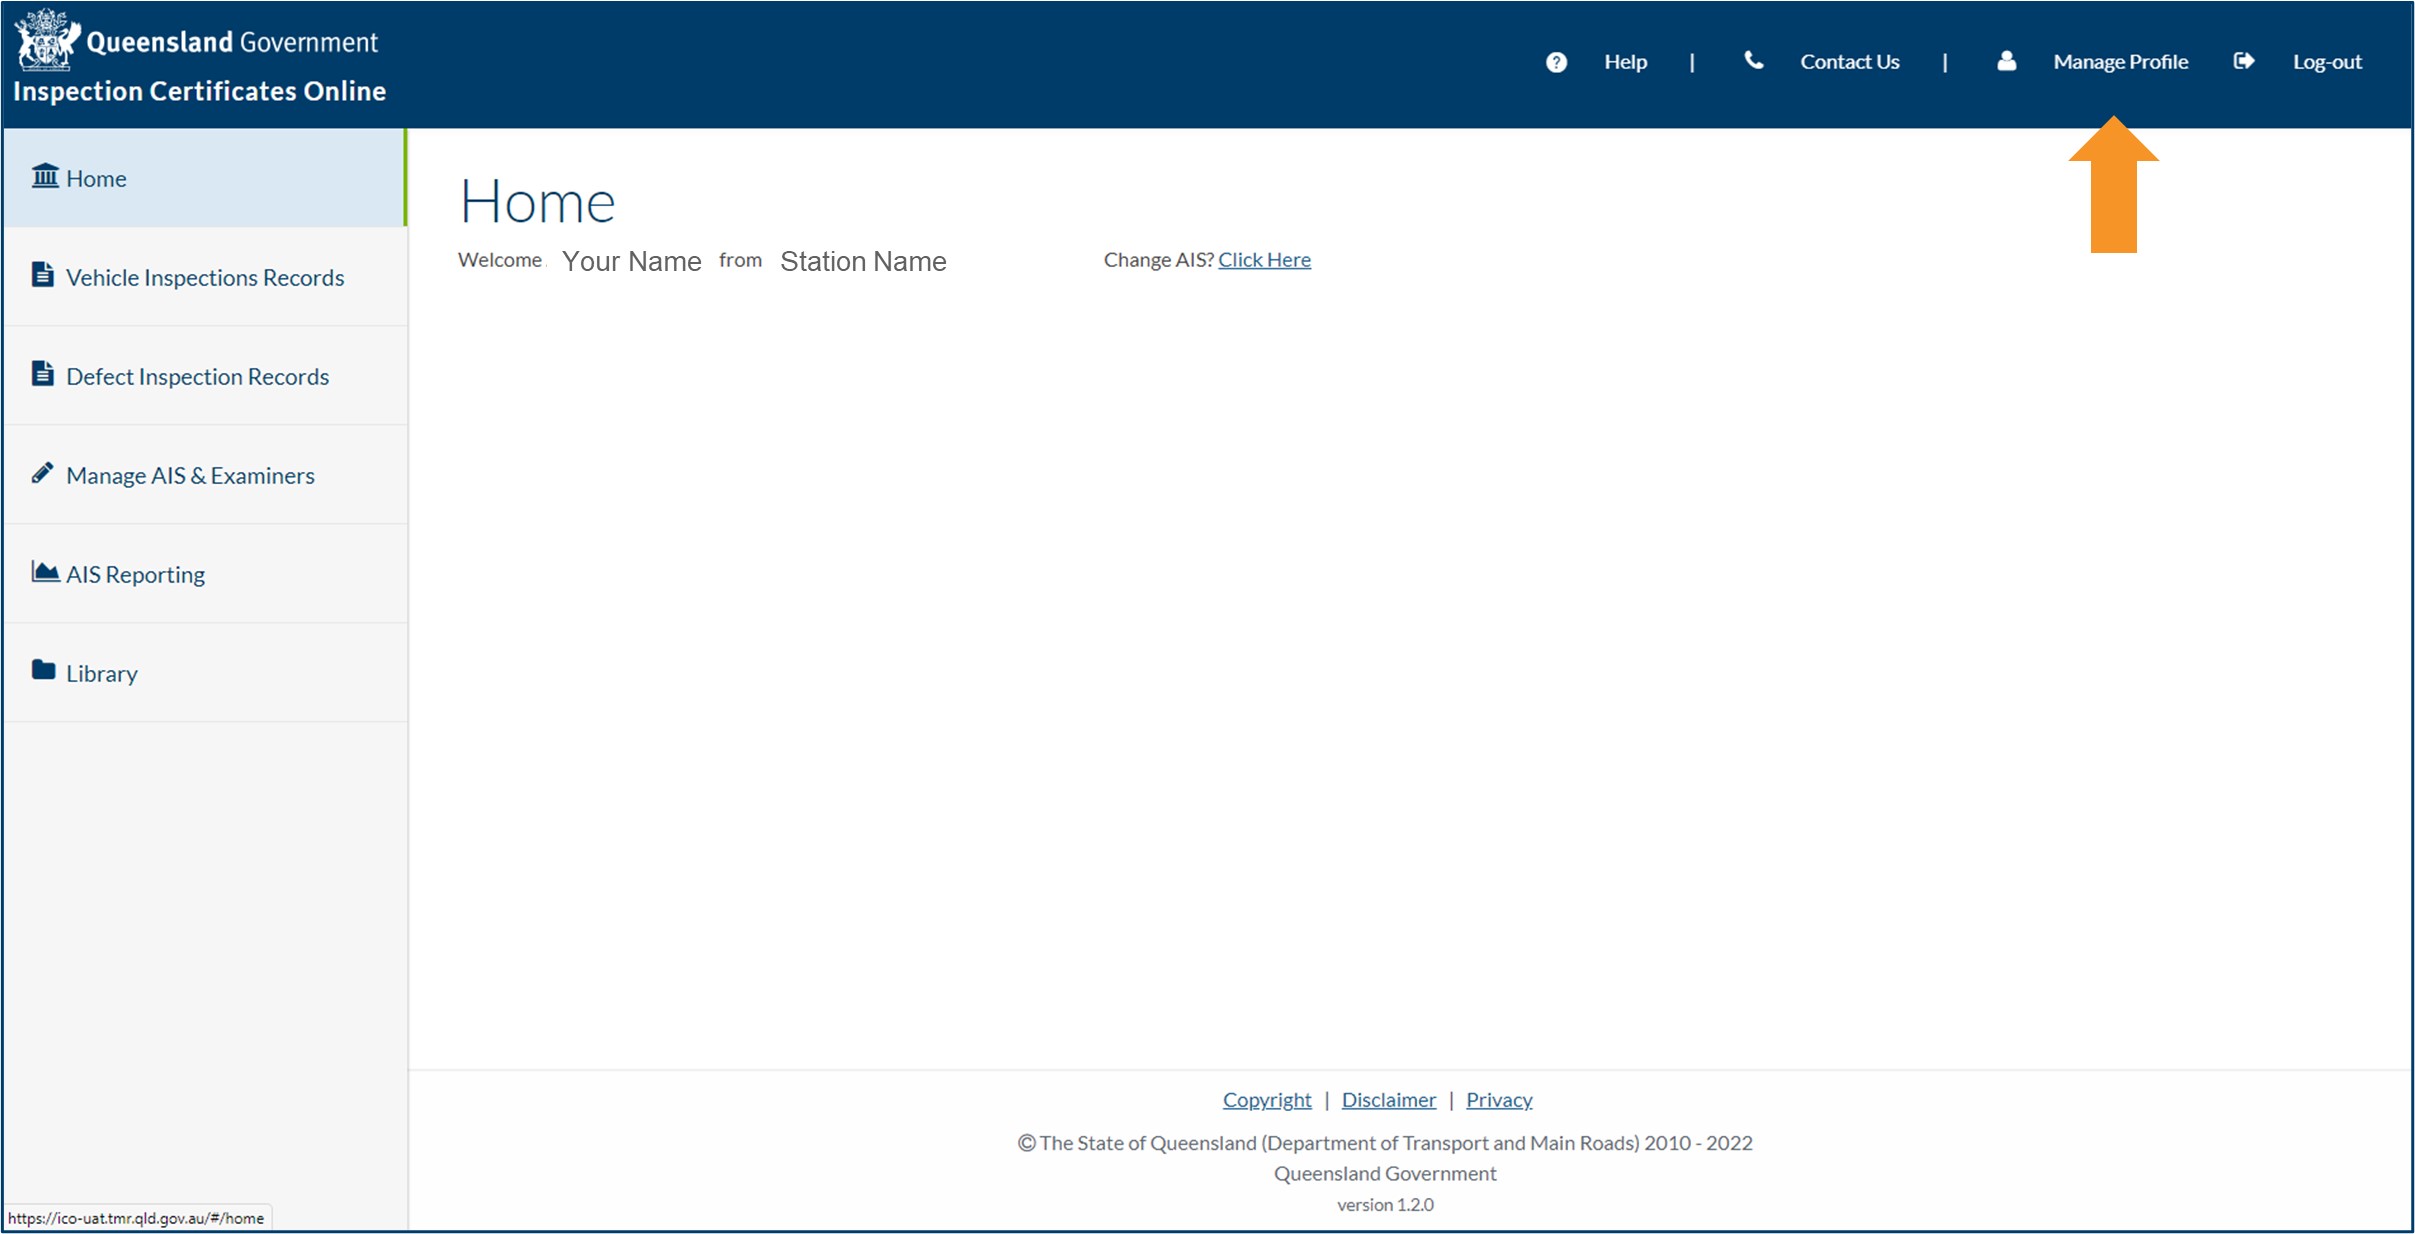Viewport: 2415px width, 1234px height.
Task: Click the Contact Us phone icon
Action: tap(1754, 61)
